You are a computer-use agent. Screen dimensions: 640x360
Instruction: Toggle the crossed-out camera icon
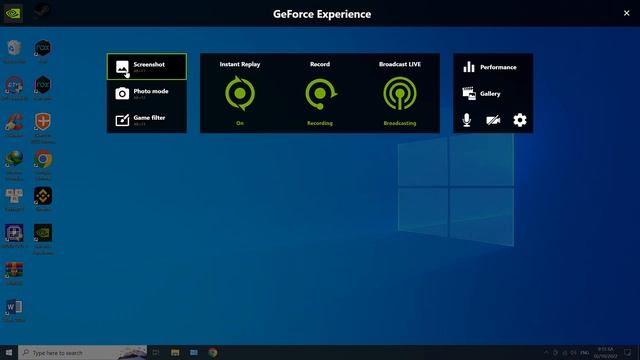point(493,120)
